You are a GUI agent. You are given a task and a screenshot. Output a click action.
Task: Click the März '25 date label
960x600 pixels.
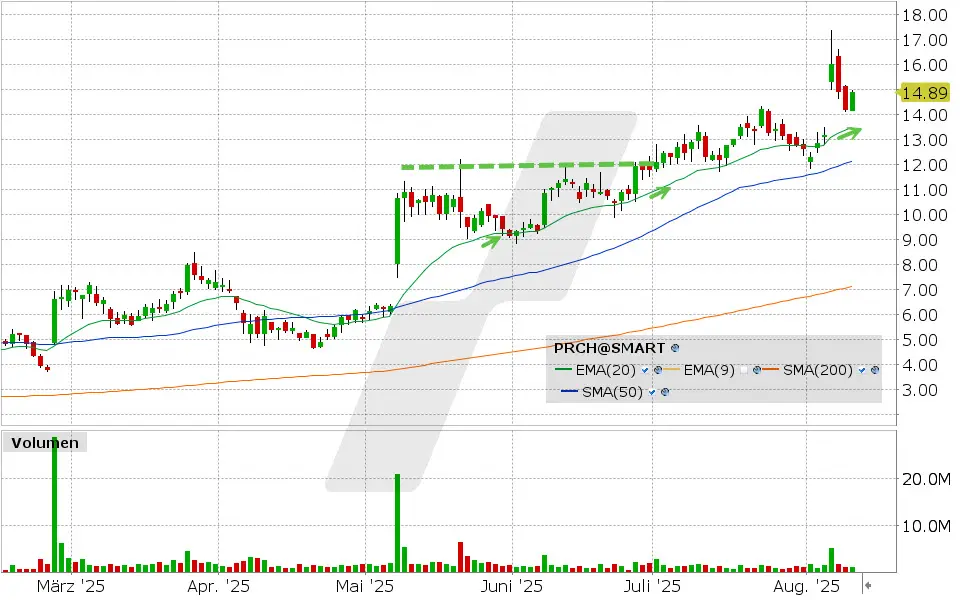point(70,587)
